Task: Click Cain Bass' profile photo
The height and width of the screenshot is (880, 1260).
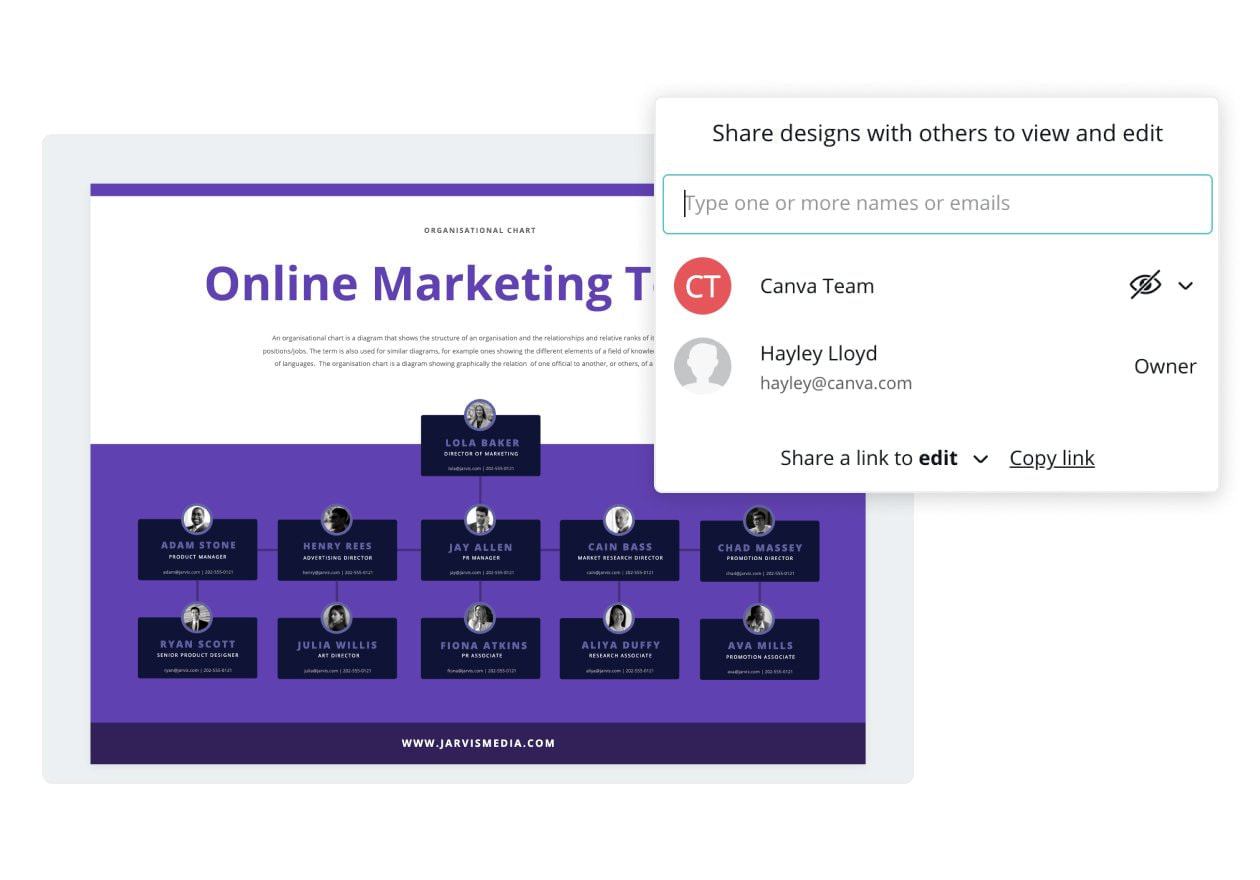Action: click(619, 519)
